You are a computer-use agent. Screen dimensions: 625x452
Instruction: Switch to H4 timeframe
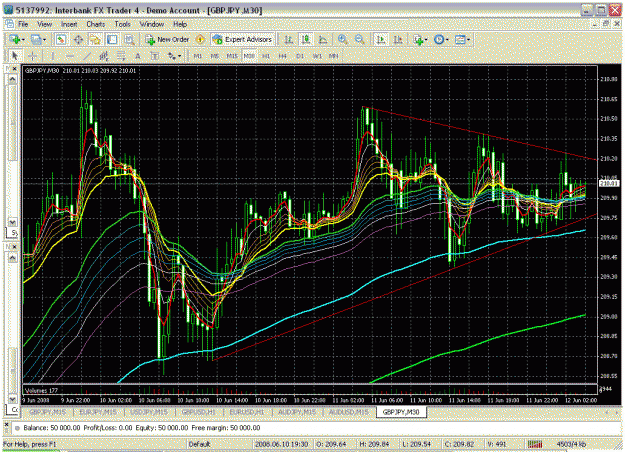pyautogui.click(x=283, y=56)
